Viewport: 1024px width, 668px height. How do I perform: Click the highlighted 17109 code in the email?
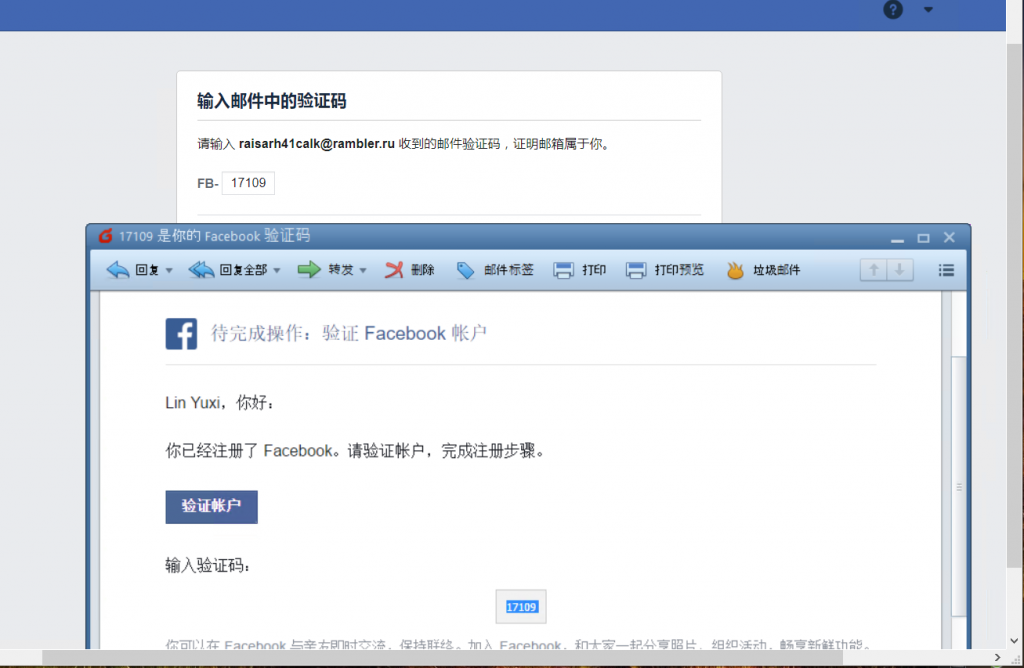[x=521, y=607]
